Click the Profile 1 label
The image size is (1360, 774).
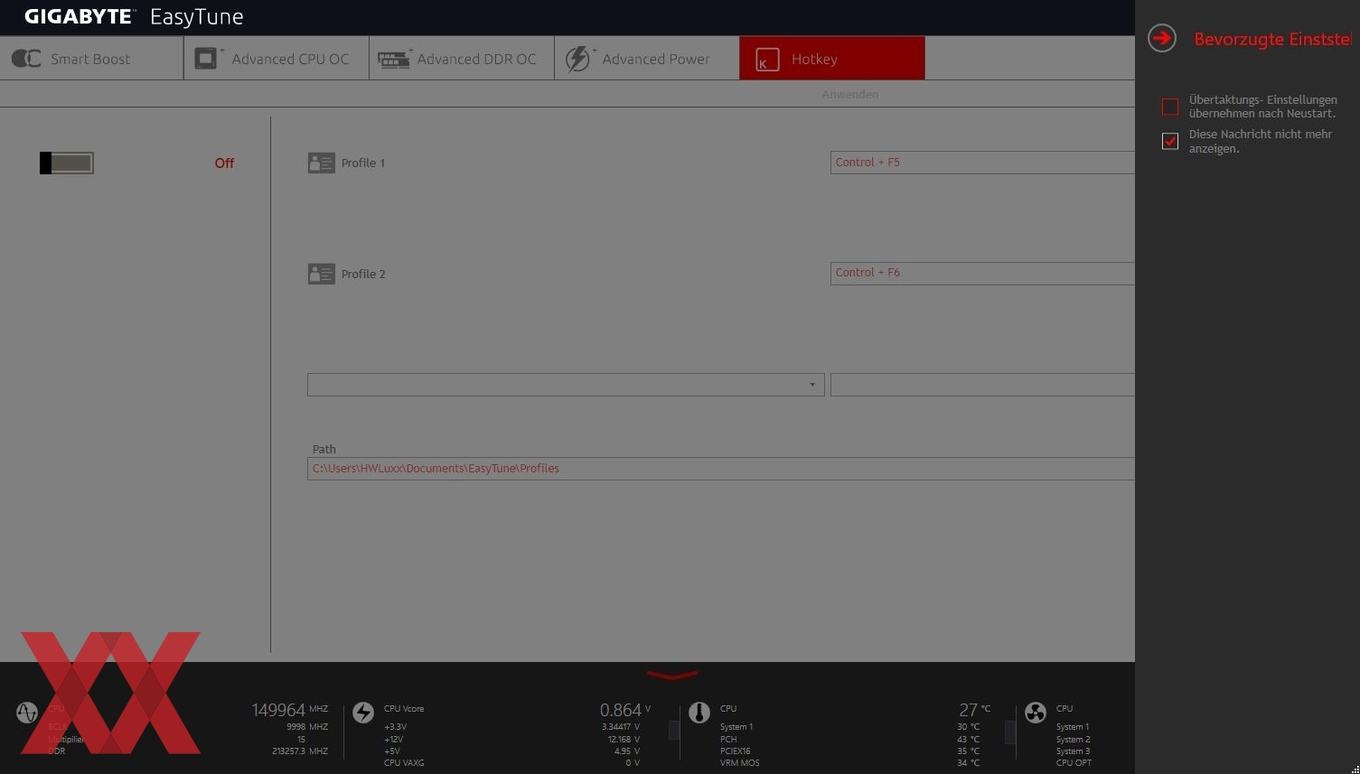point(363,163)
